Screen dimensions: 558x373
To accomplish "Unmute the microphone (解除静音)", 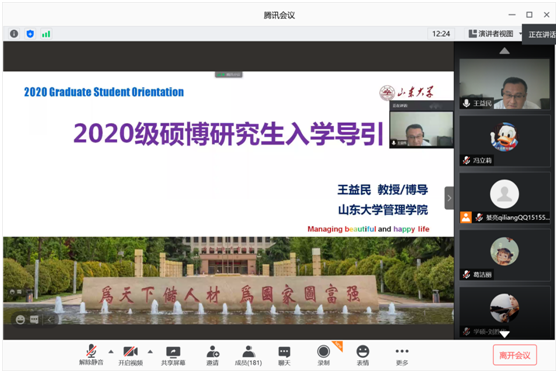I will point(91,355).
